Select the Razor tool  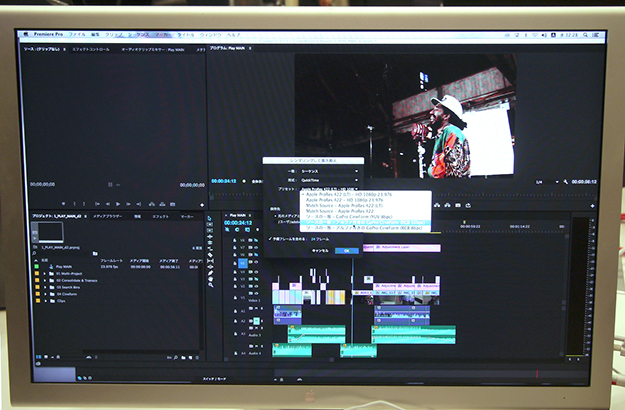click(210, 255)
